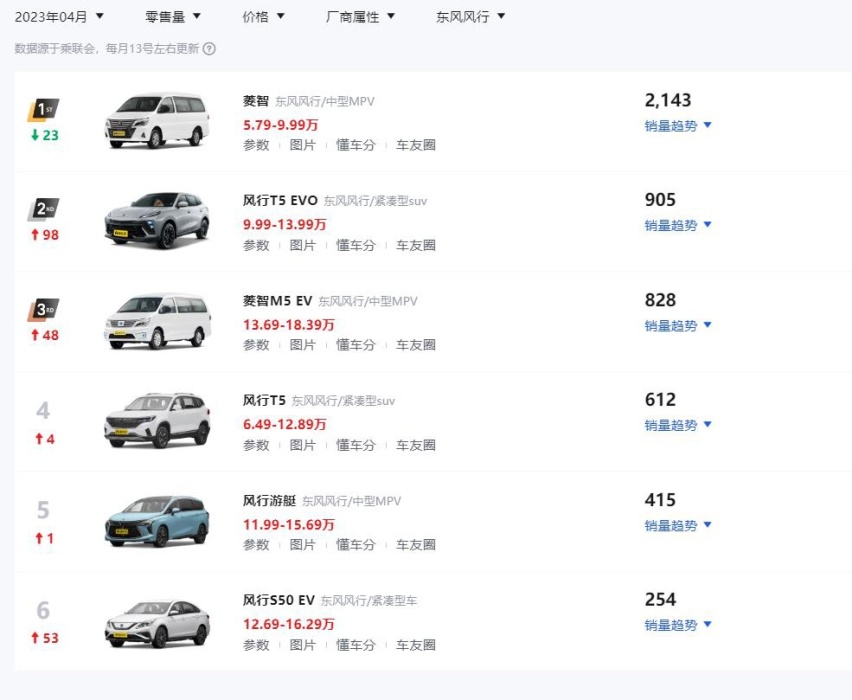Click the 254 sales figure
This screenshot has height=700, width=852.
click(x=660, y=599)
